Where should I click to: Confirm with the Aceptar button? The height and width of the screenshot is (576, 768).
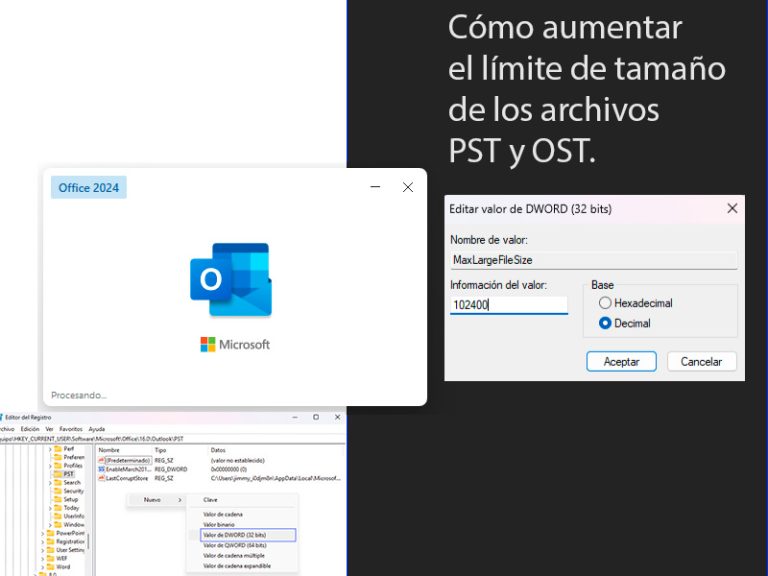coord(621,361)
